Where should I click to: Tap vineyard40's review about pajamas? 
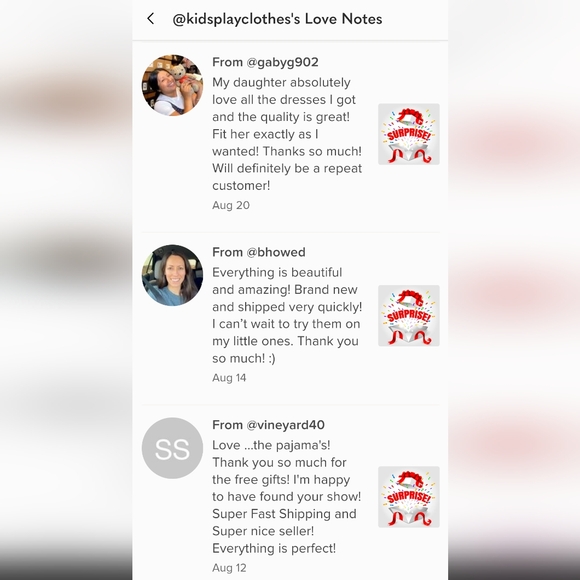coord(287,496)
